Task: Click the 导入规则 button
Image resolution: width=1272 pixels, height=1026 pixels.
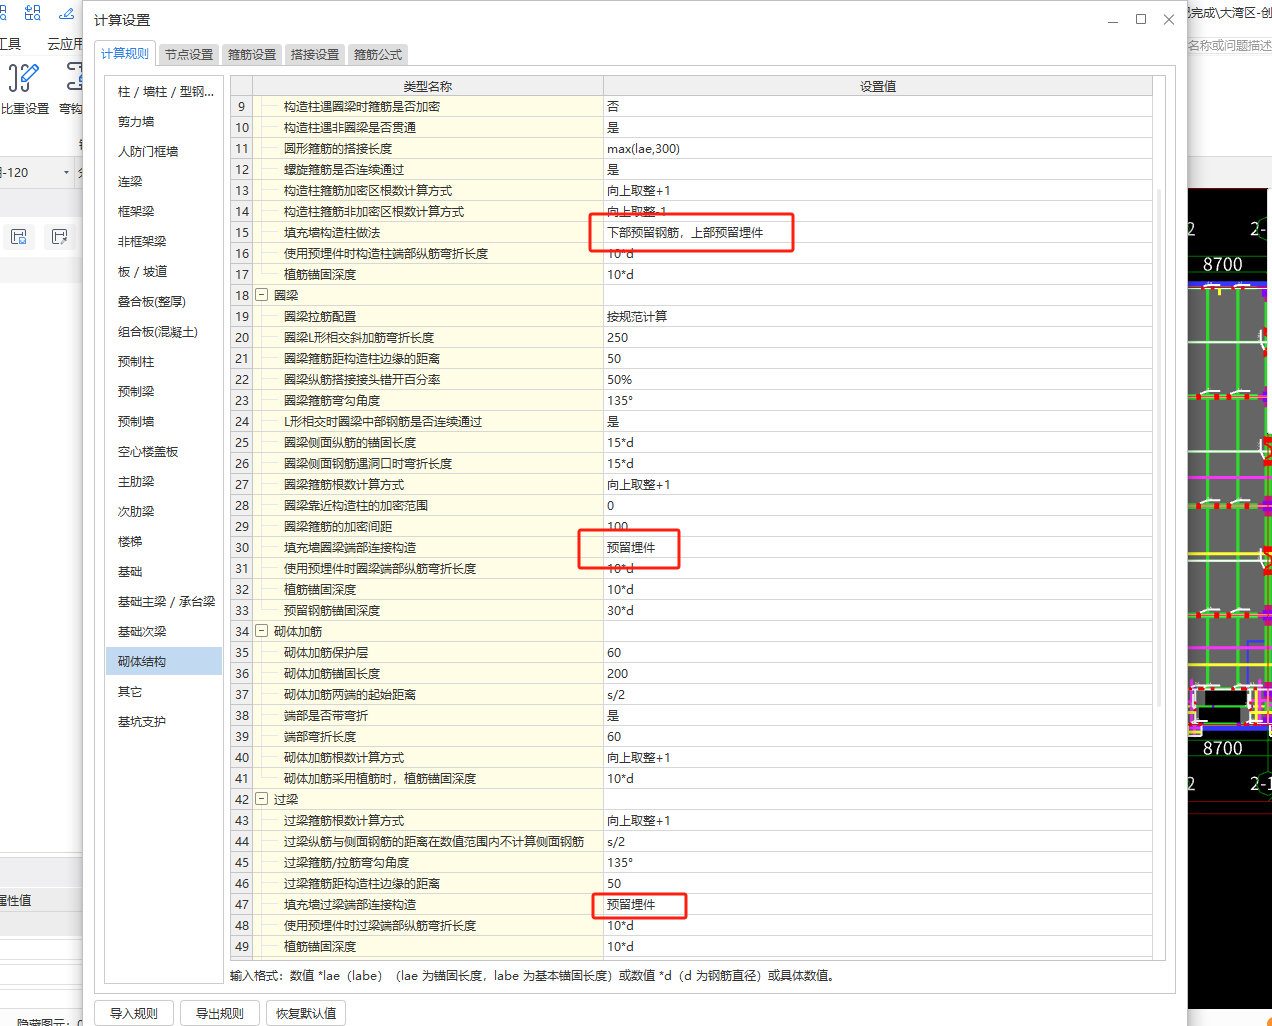Action: pyautogui.click(x=134, y=1013)
